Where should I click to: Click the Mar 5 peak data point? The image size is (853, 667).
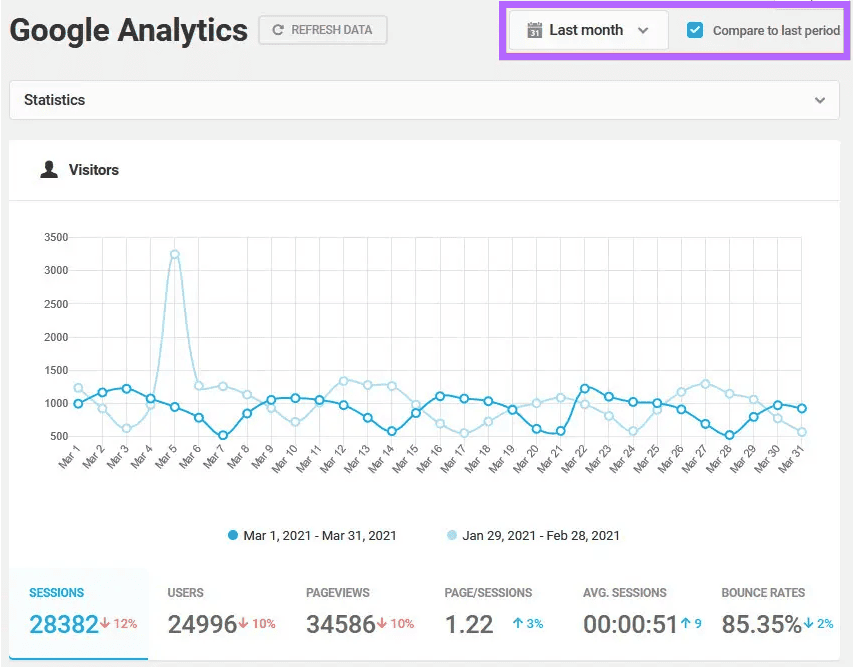tap(175, 254)
